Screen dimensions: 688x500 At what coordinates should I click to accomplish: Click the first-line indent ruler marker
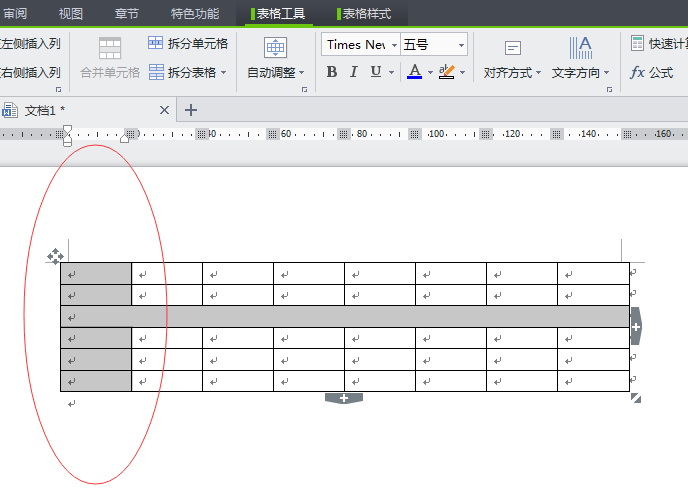click(x=67, y=129)
